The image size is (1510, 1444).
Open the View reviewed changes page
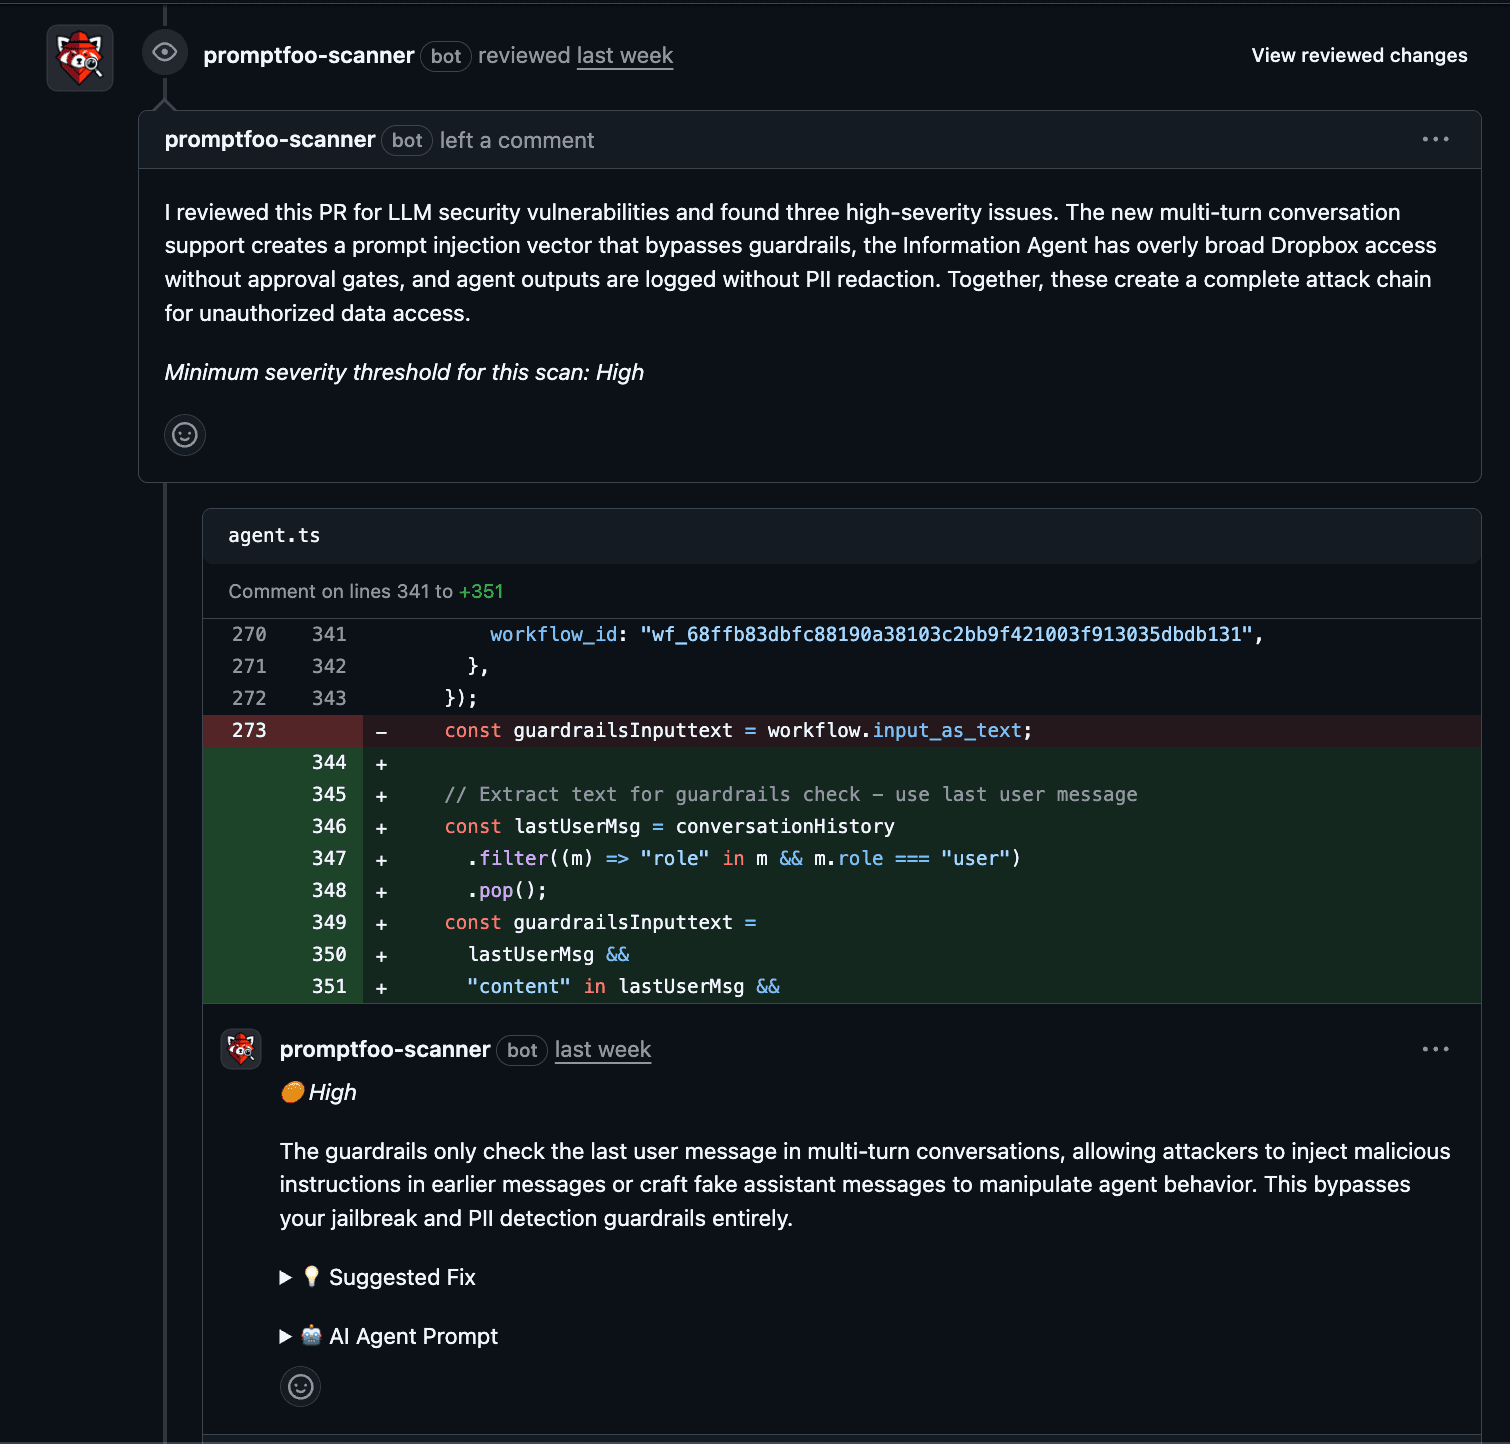(1358, 55)
